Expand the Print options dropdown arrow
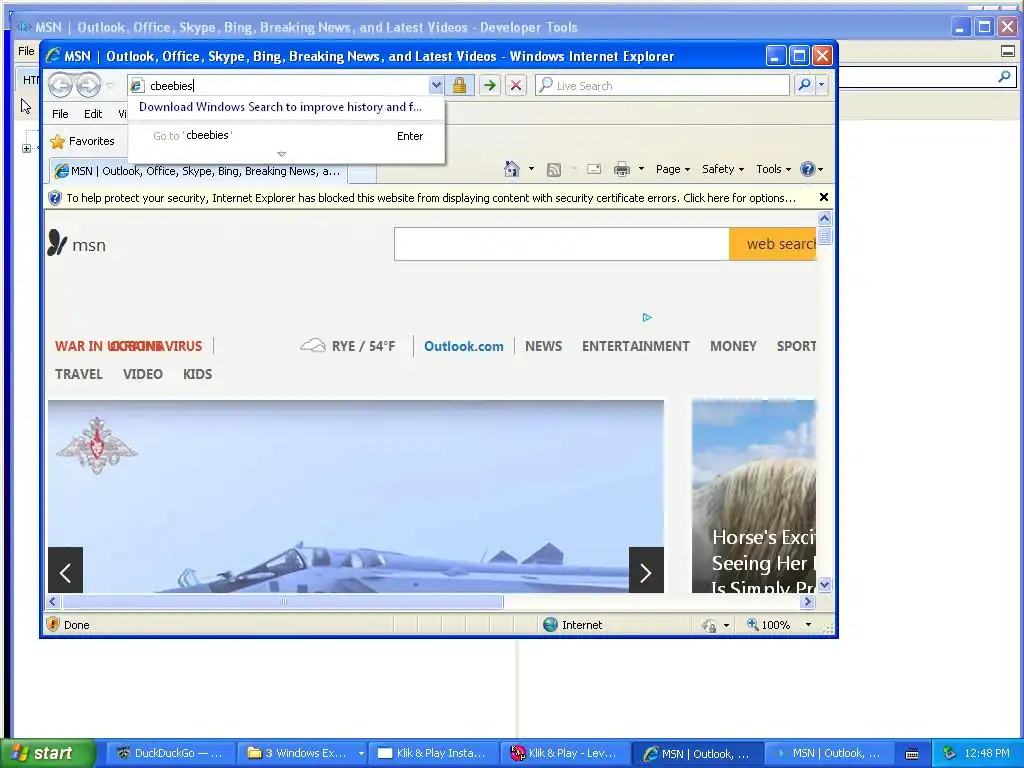Screen dimensions: 1024x768 [x=641, y=169]
